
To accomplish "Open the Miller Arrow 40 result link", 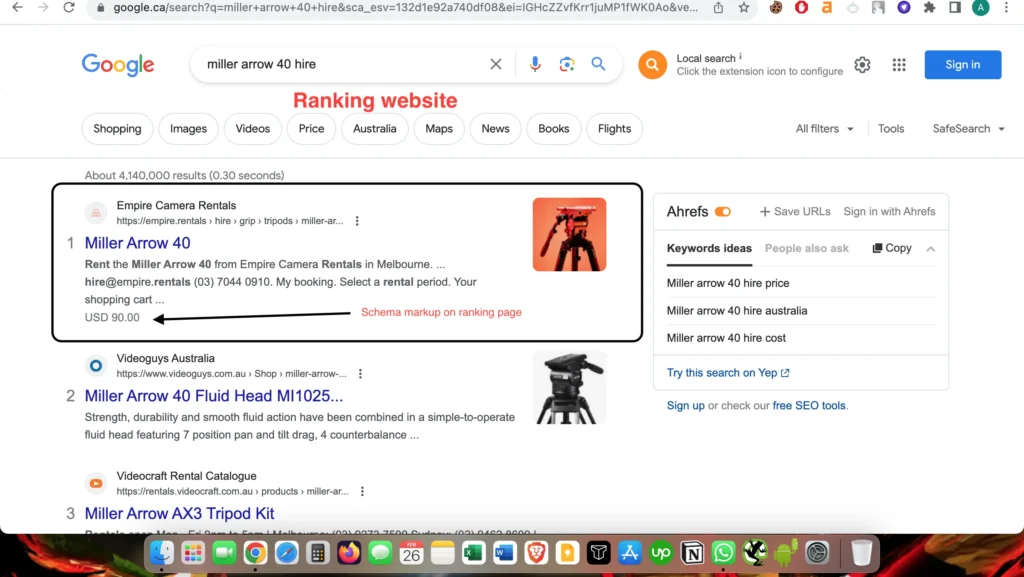I will coord(137,243).
